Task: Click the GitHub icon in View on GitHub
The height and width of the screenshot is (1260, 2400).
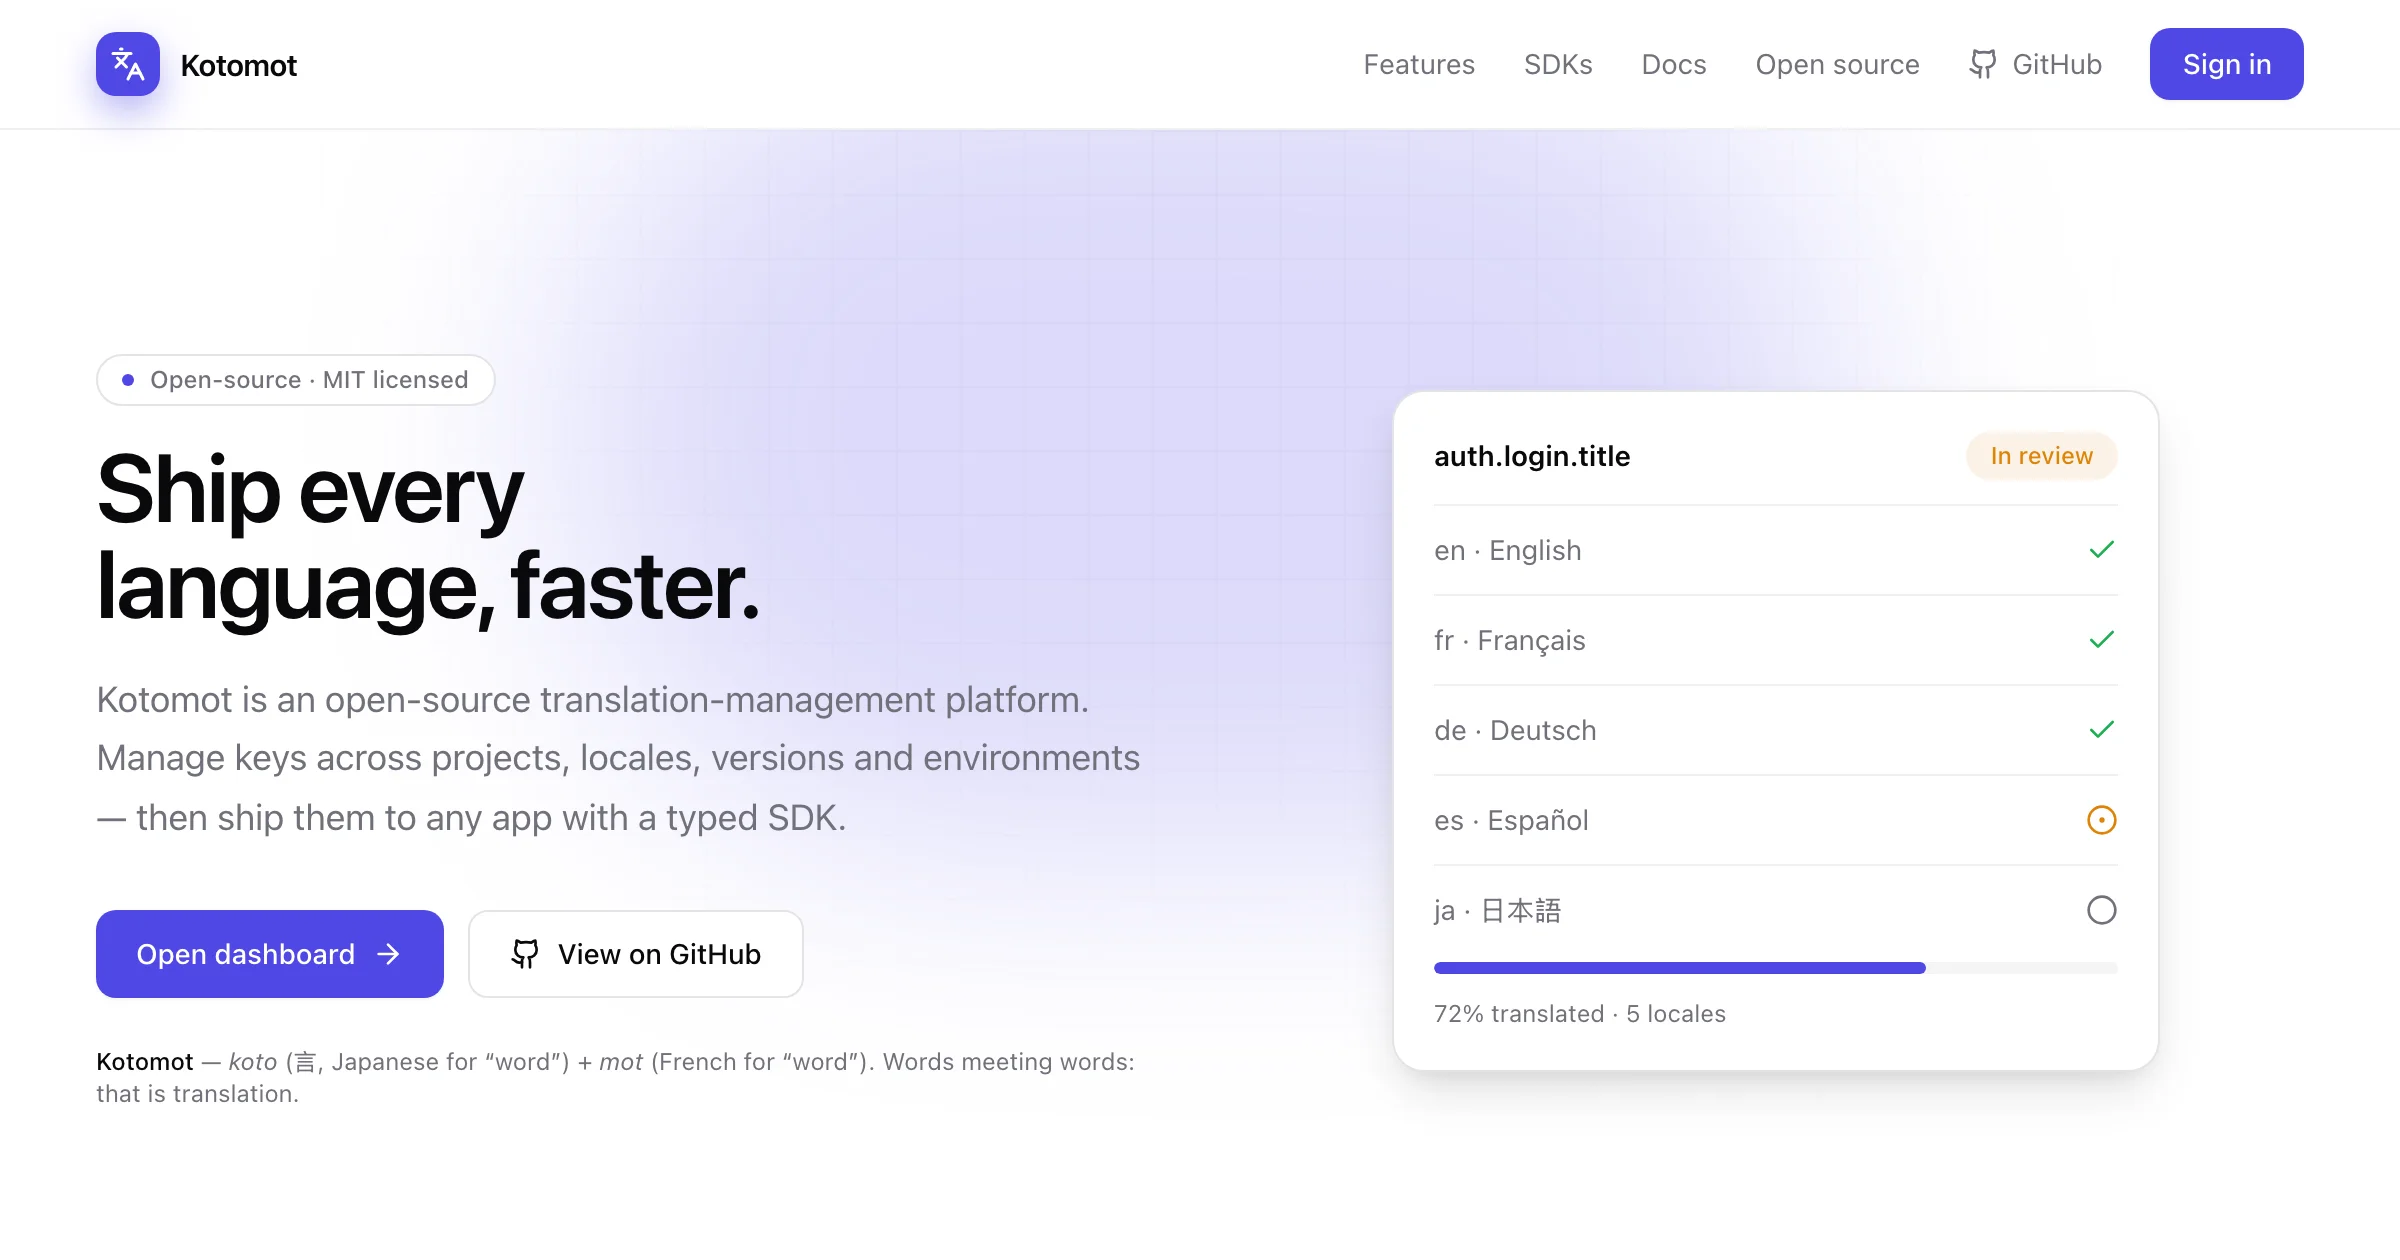Action: pyautogui.click(x=525, y=954)
